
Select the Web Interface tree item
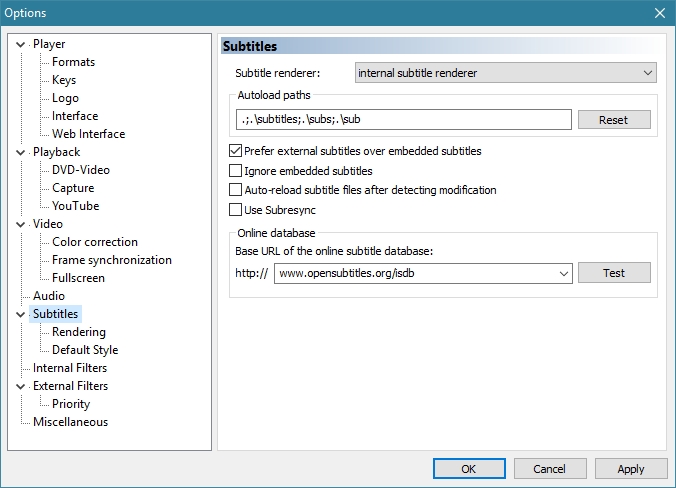tap(88, 134)
